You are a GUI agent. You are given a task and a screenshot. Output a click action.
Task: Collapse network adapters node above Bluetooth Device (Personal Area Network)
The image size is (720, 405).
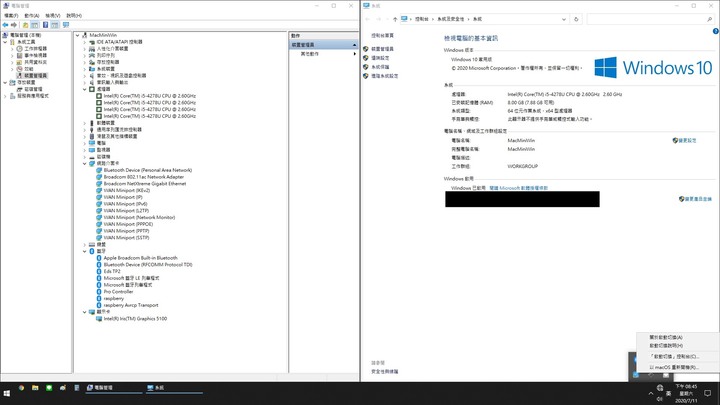[84, 163]
